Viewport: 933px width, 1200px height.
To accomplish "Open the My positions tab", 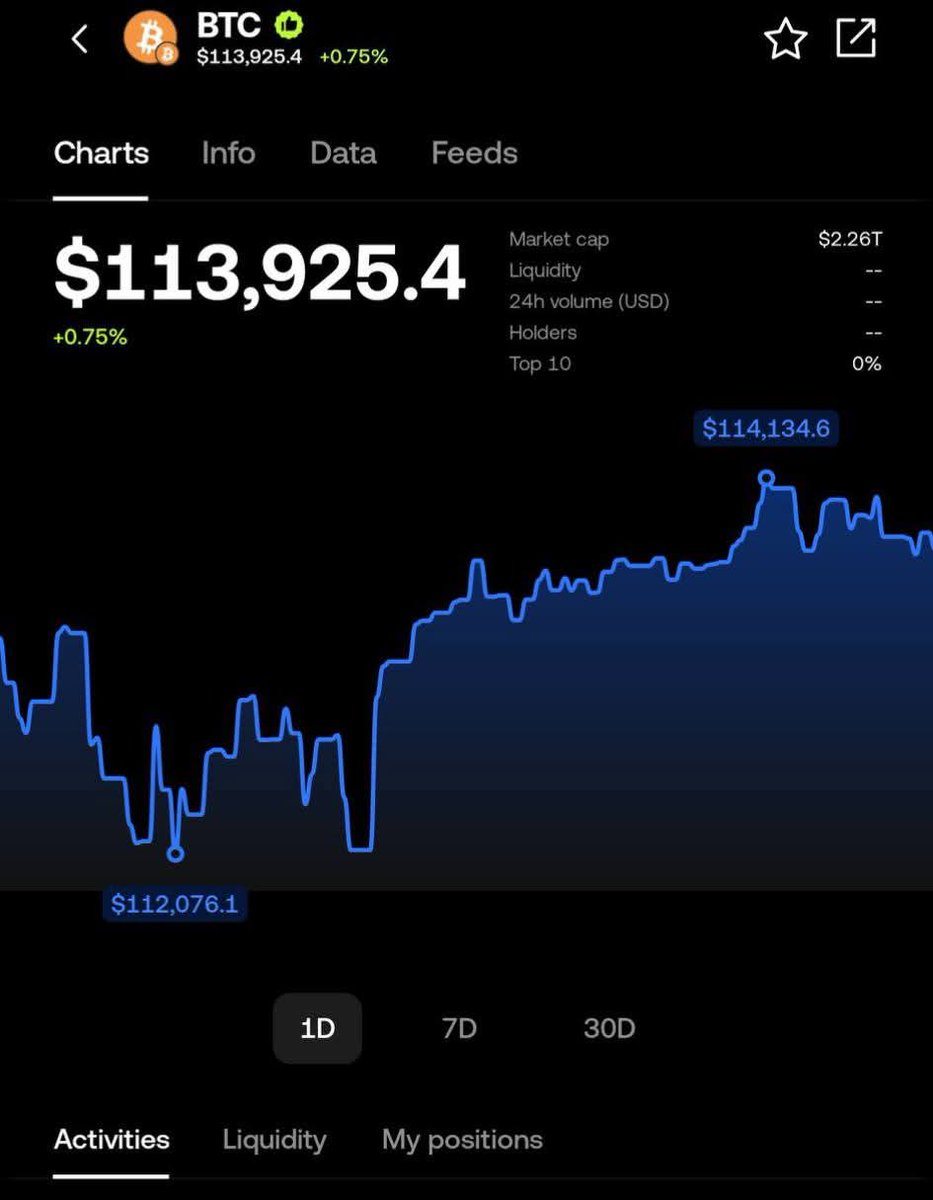I will (x=462, y=1140).
